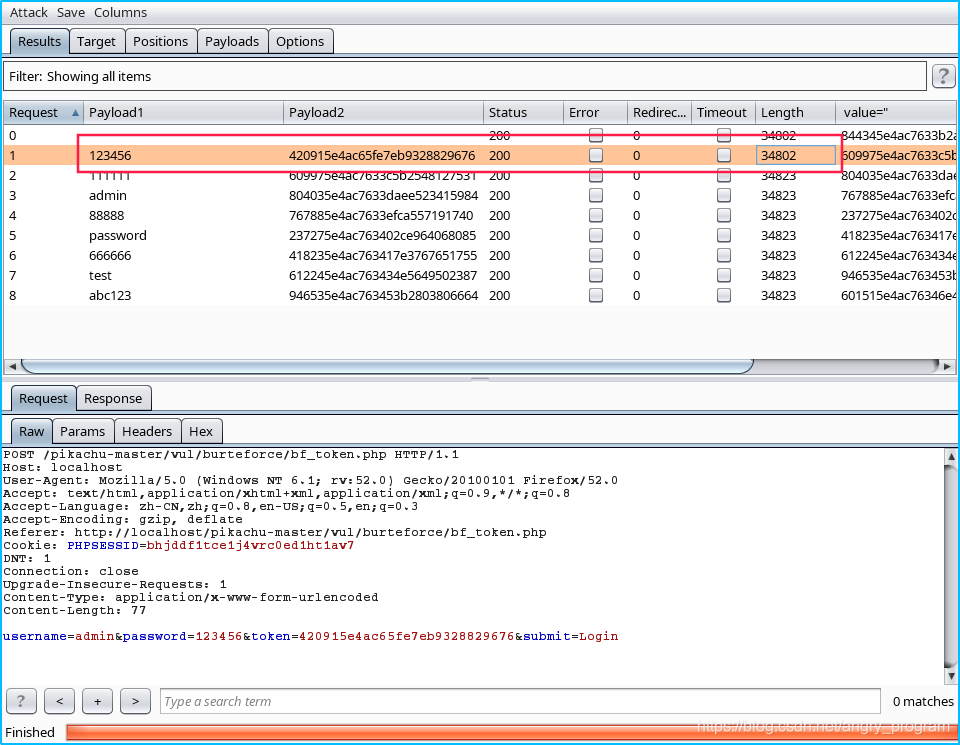This screenshot has width=960, height=745.
Task: Toggle Error checkbox in request 1 row
Action: (596, 155)
